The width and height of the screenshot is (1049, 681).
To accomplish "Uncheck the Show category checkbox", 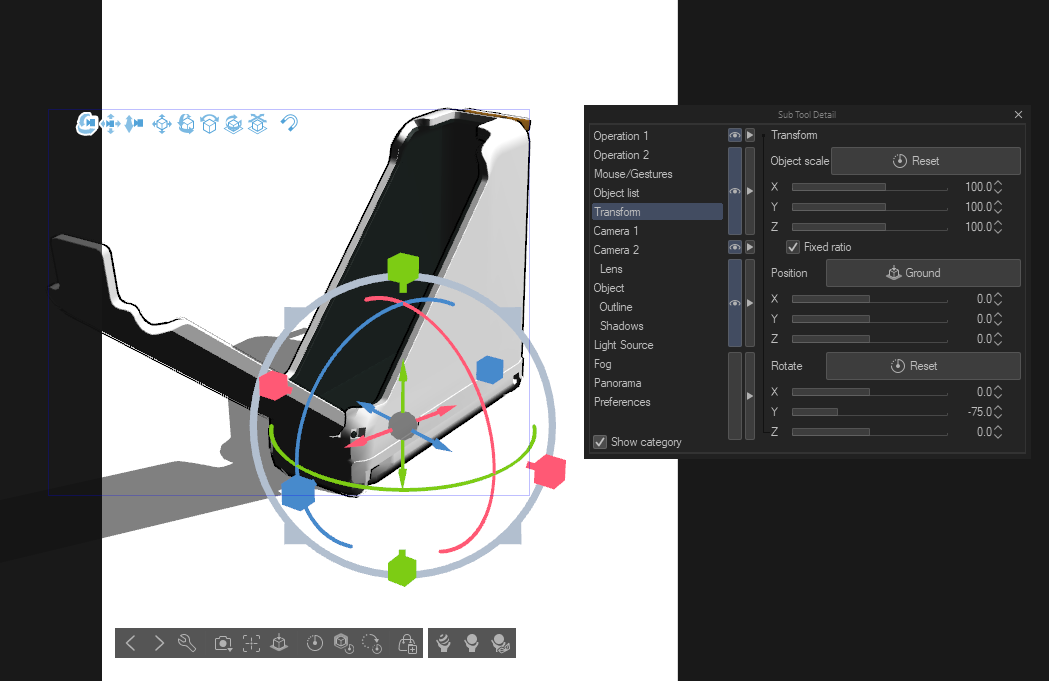I will click(x=600, y=442).
